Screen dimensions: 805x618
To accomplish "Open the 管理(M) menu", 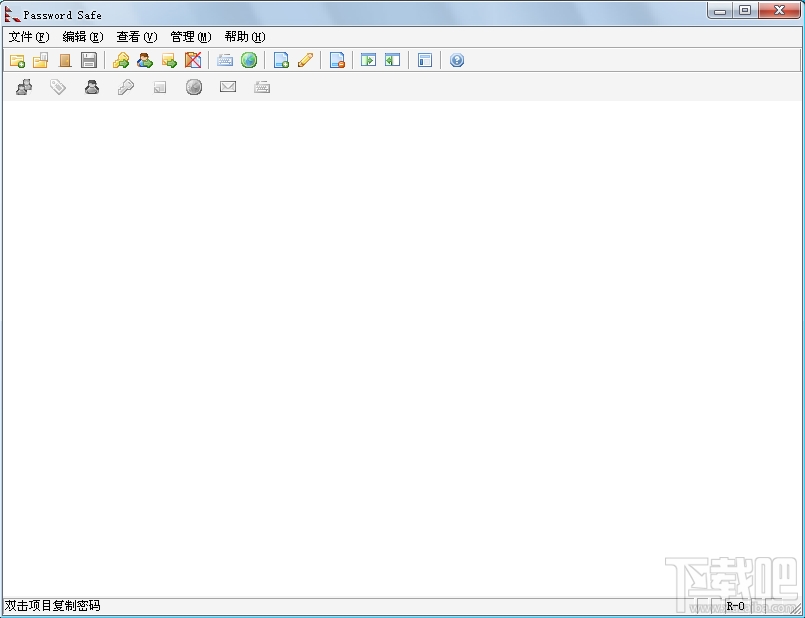I will tap(190, 37).
